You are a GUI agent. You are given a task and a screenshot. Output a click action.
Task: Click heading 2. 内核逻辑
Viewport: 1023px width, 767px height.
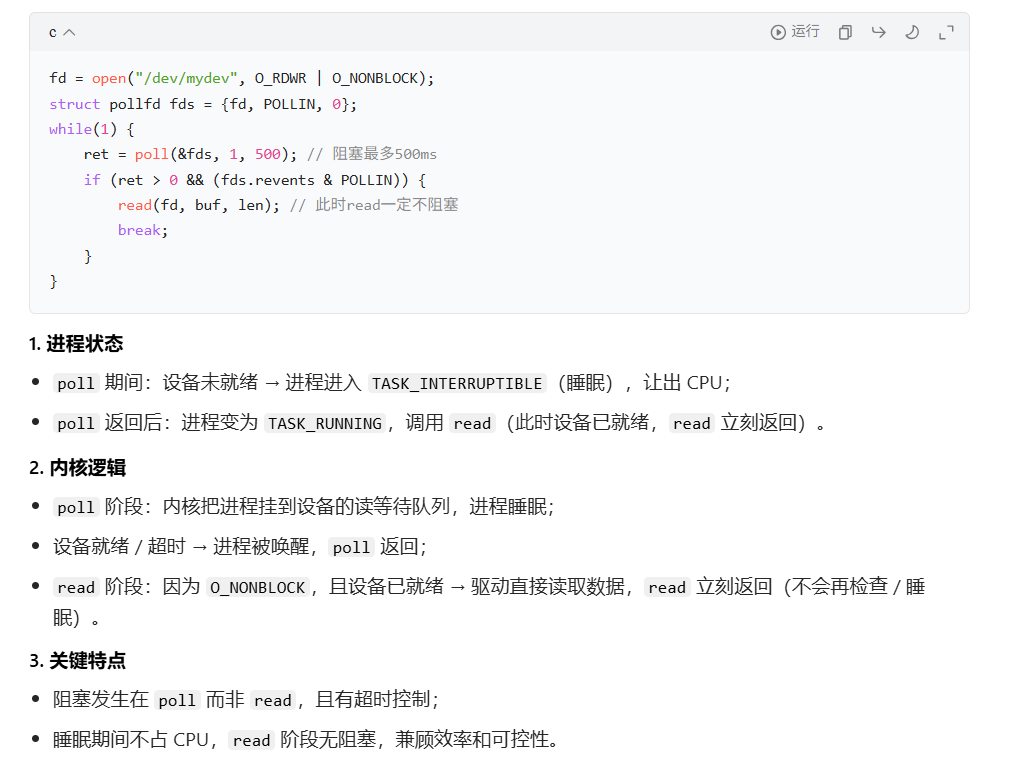pos(78,468)
